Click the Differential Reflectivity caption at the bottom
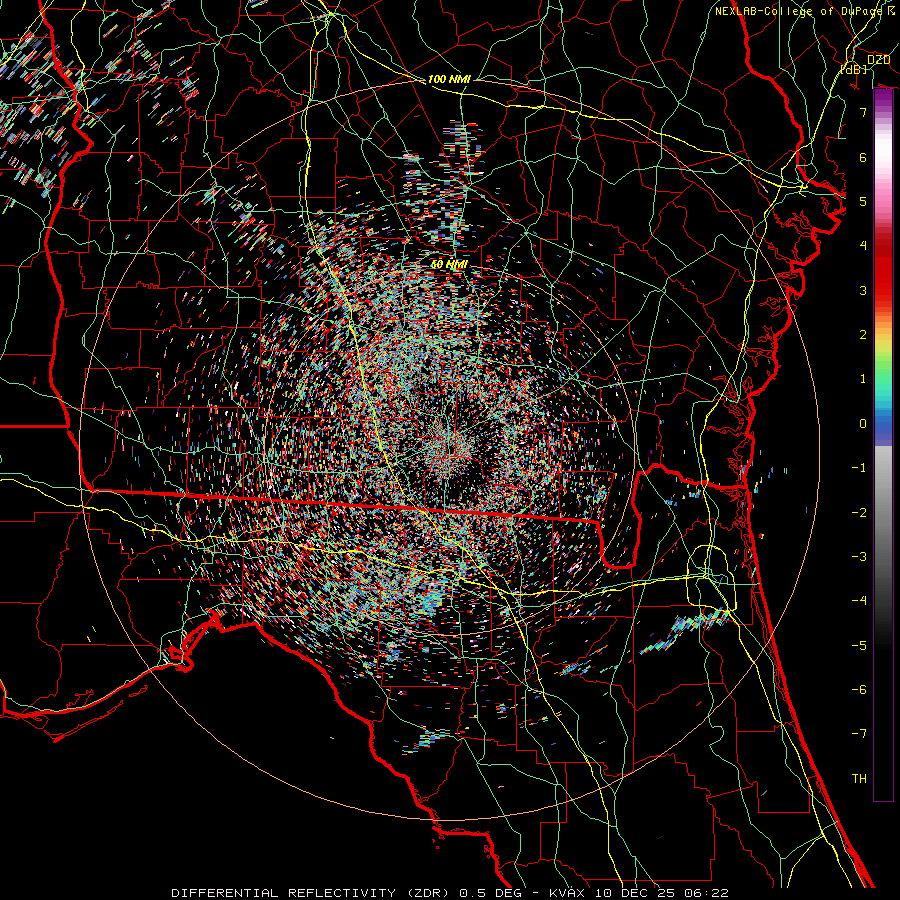 coord(449,893)
